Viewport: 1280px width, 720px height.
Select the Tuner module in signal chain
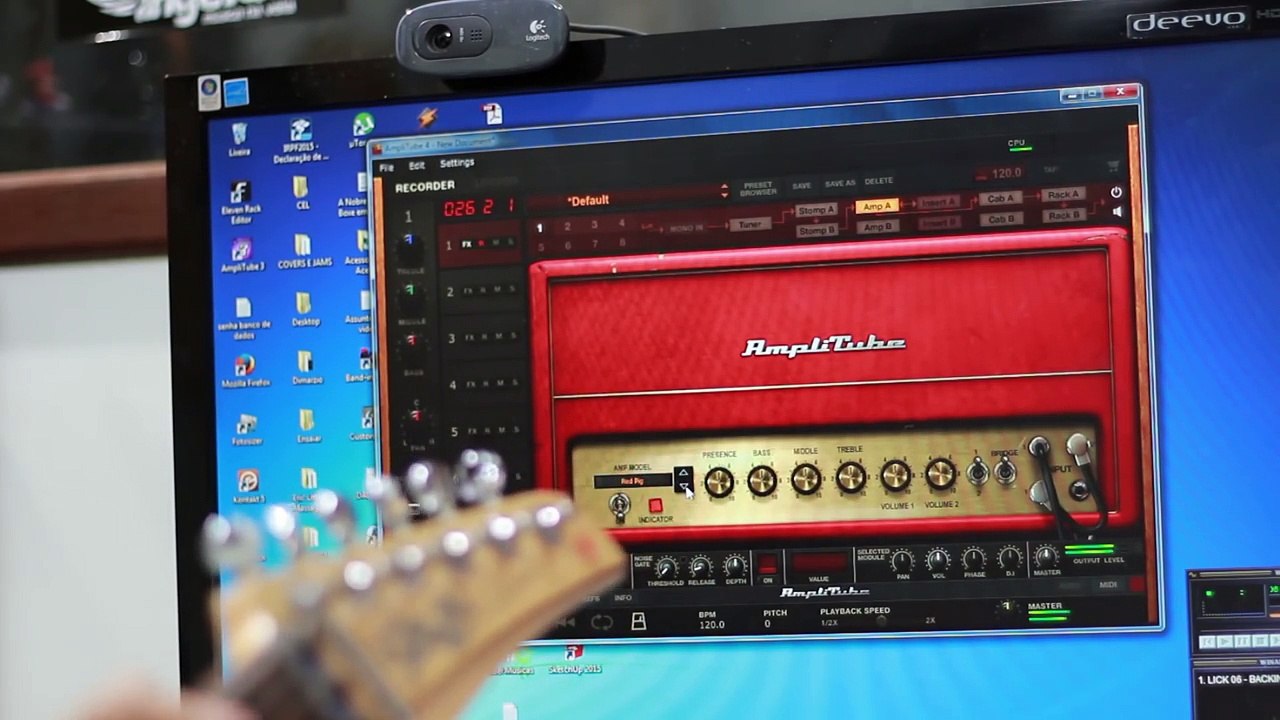click(751, 225)
